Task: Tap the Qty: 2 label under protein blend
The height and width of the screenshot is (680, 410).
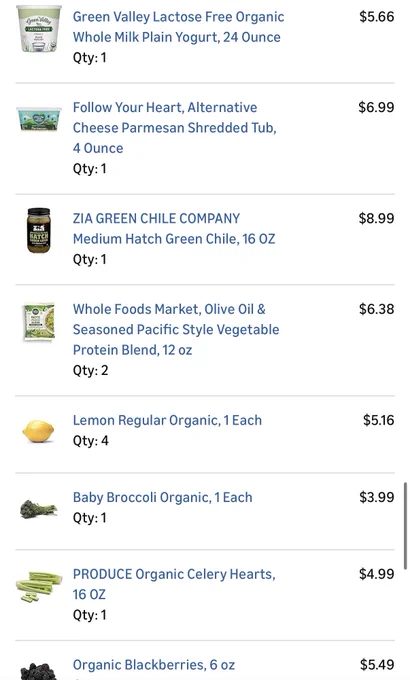Action: coord(91,370)
